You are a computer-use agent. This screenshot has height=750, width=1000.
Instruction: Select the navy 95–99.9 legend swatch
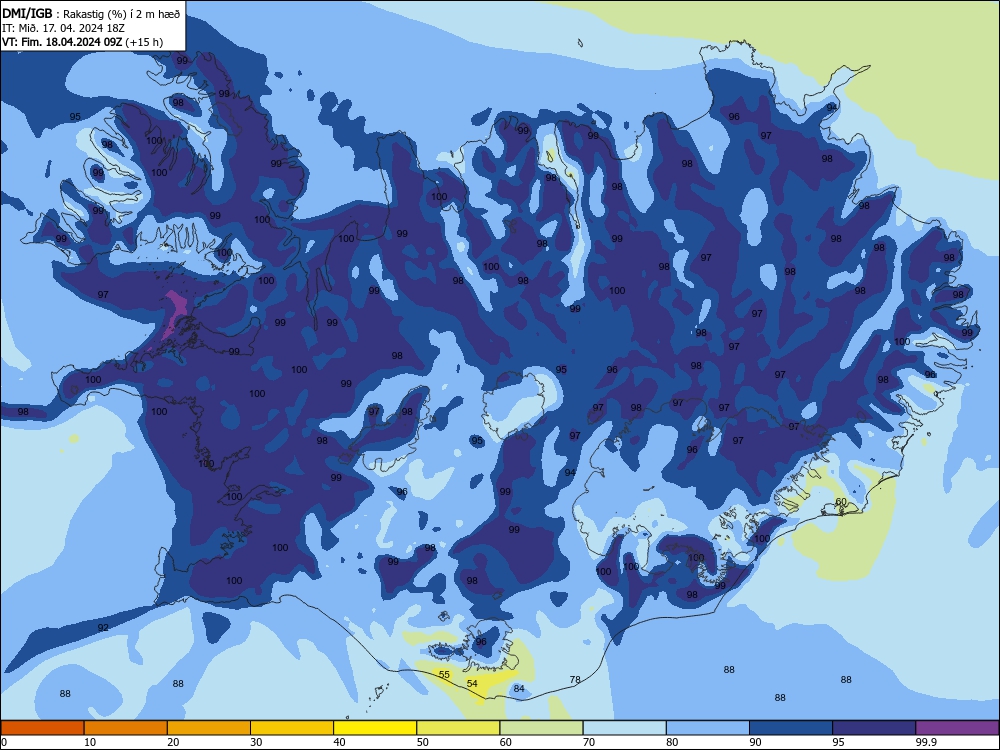point(874,728)
